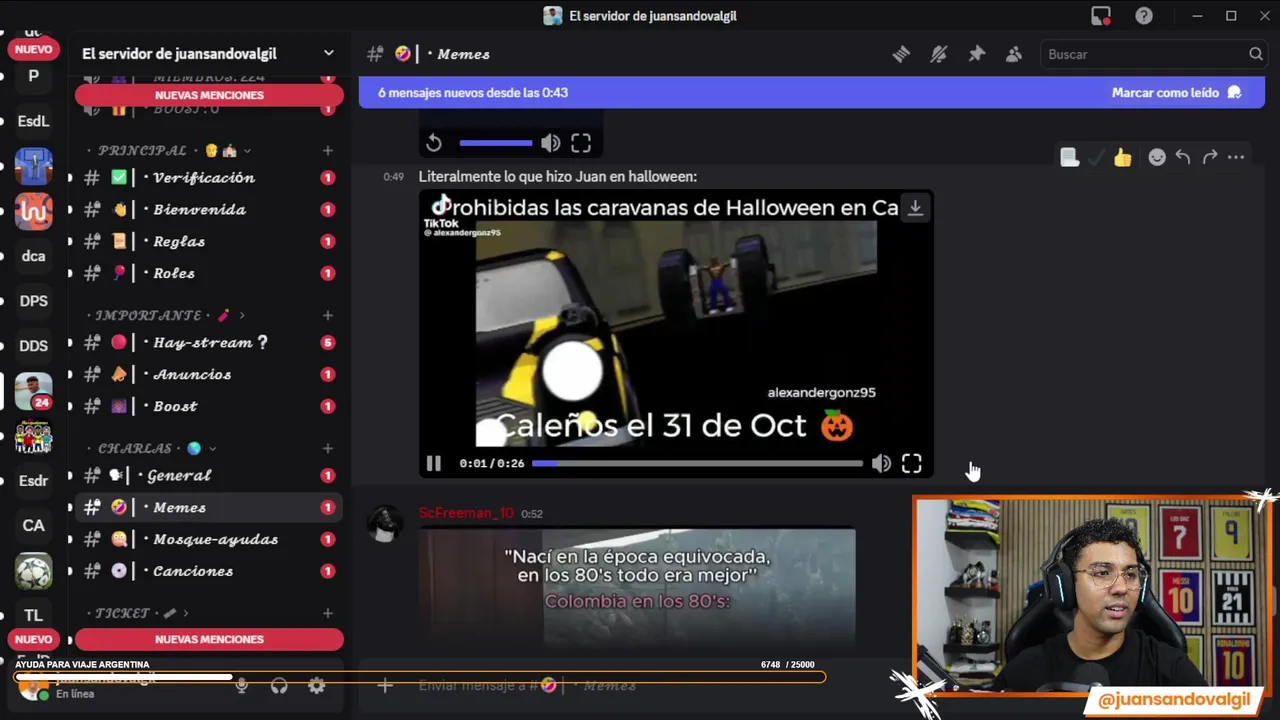
Task: Open the Reglas channel
Action: click(x=209, y=241)
